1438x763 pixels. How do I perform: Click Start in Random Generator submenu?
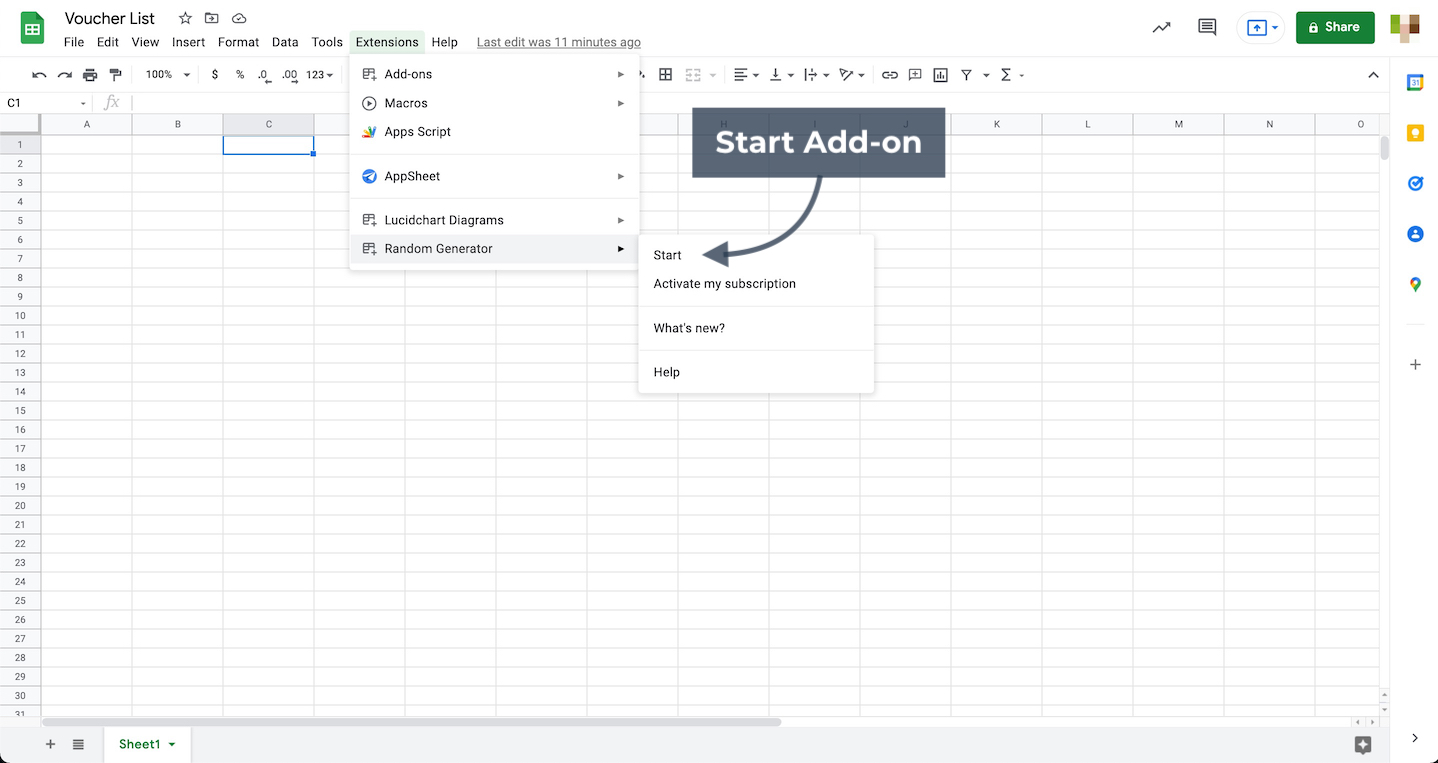(756, 255)
